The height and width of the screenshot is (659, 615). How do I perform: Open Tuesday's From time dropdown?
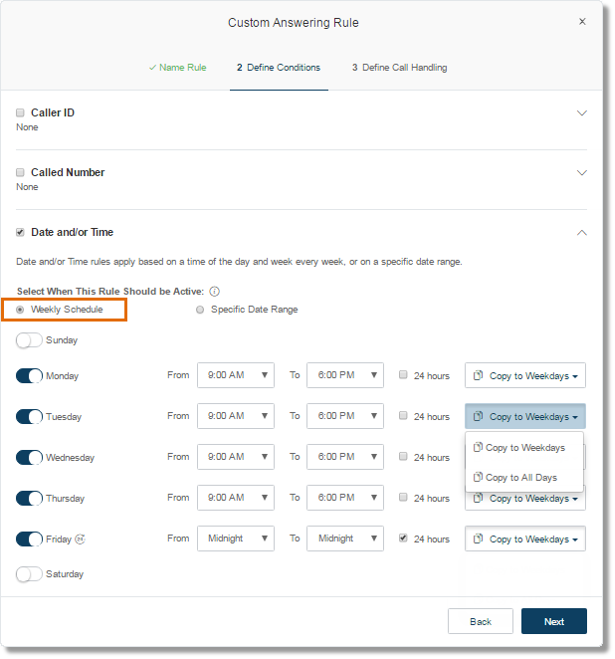click(x=236, y=416)
